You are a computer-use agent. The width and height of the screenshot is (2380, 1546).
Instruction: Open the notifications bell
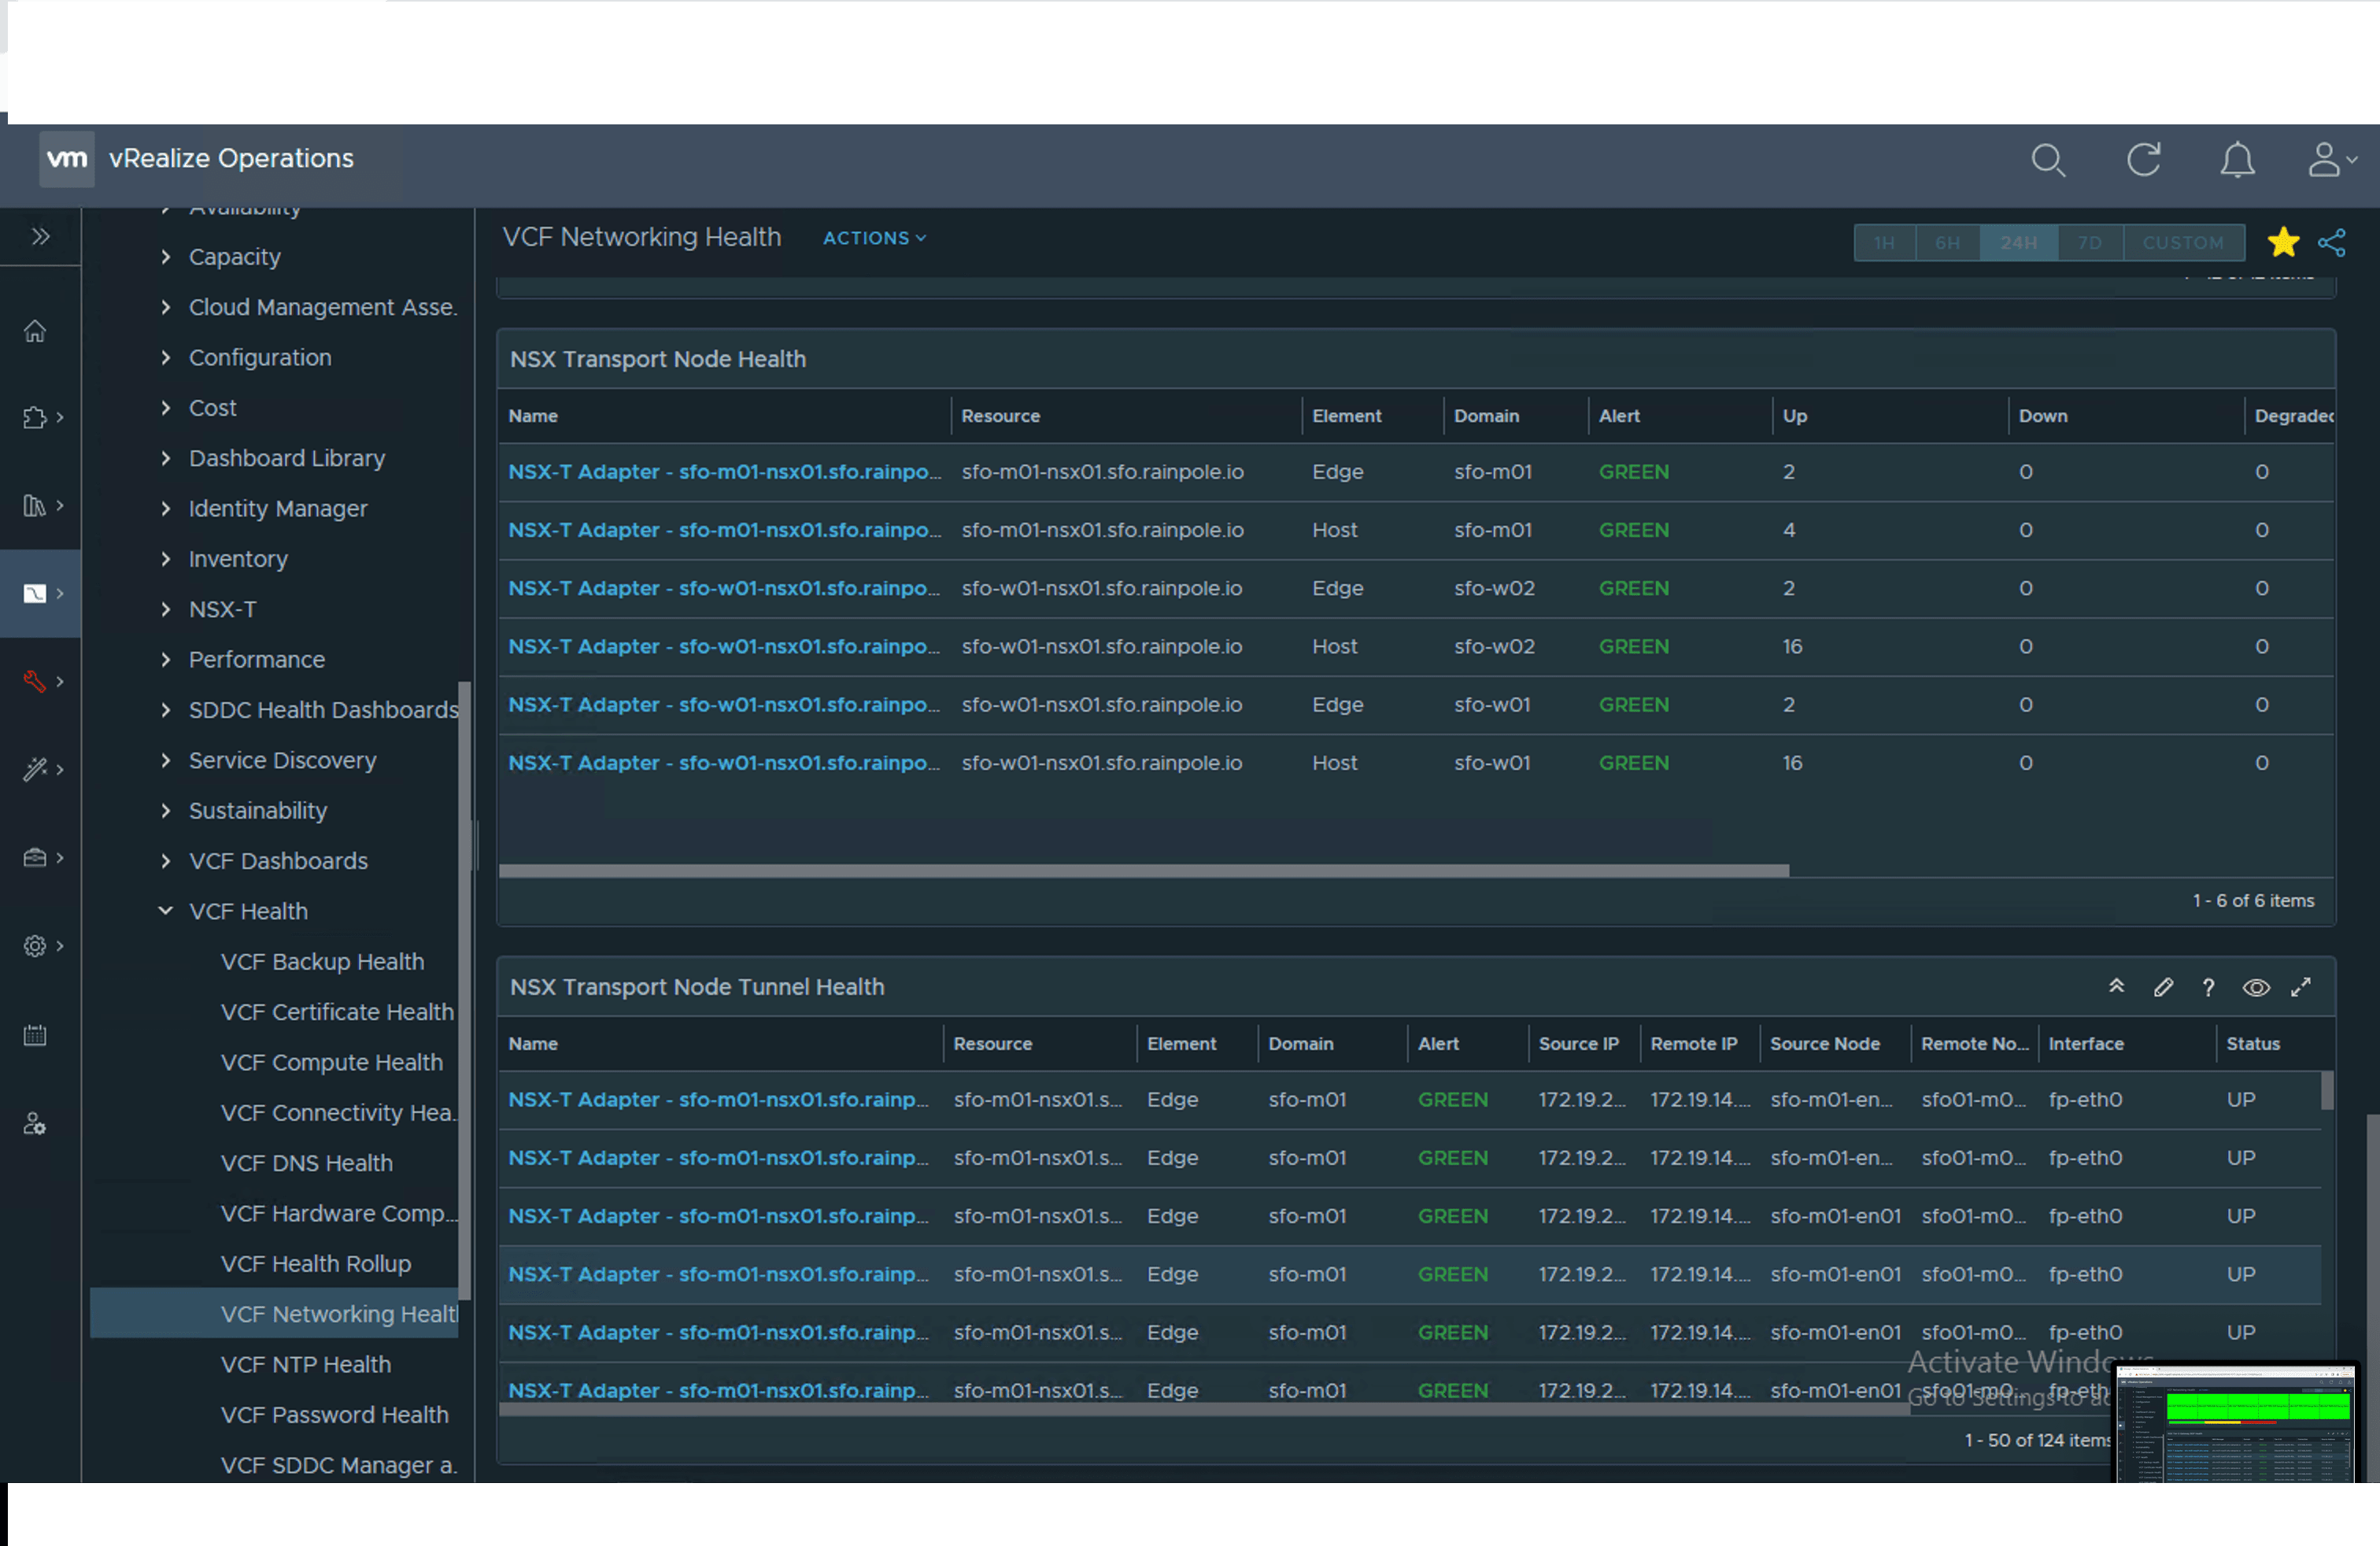pyautogui.click(x=2237, y=160)
